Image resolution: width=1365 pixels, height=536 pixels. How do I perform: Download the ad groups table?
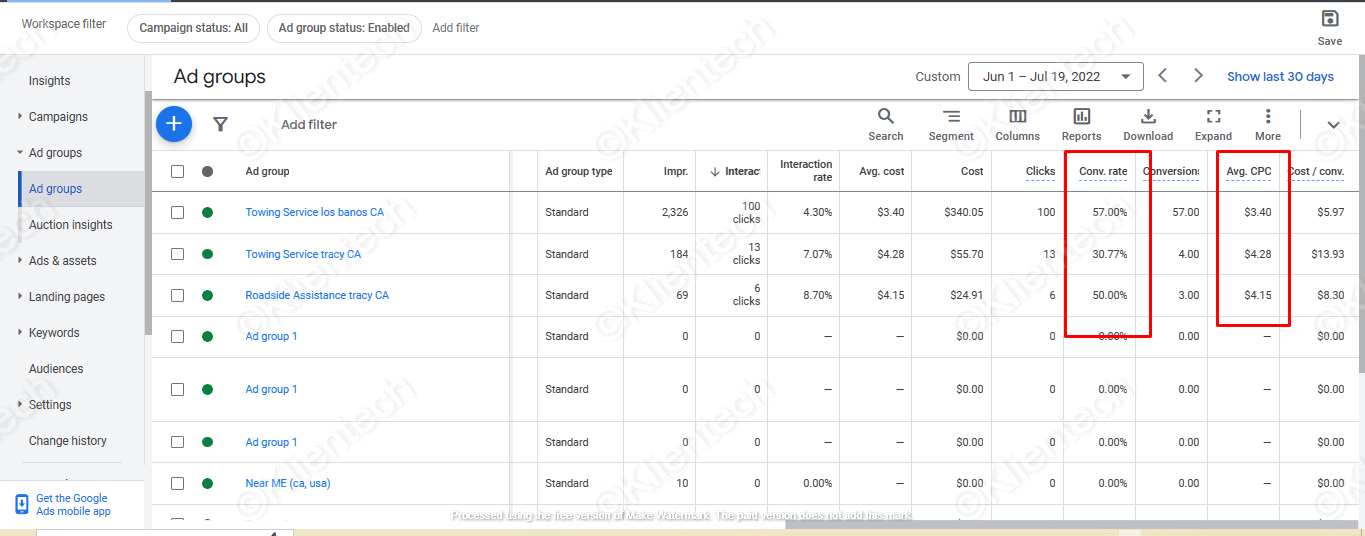coord(1148,124)
